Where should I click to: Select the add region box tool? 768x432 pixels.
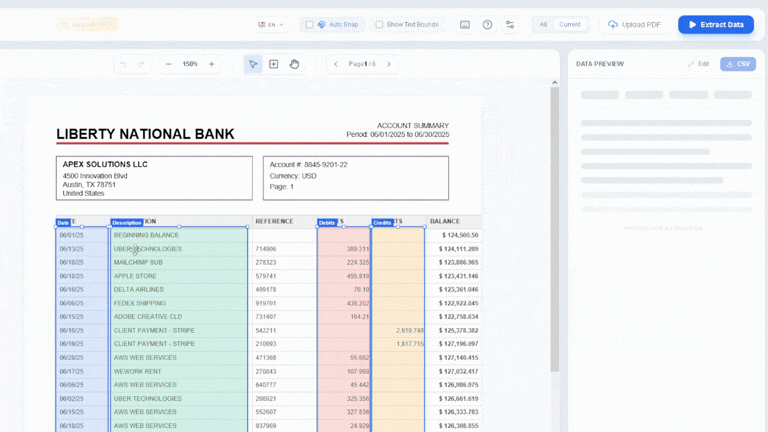274,64
